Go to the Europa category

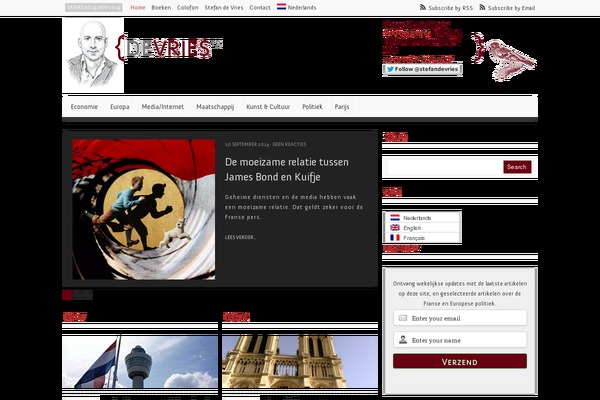coord(120,107)
